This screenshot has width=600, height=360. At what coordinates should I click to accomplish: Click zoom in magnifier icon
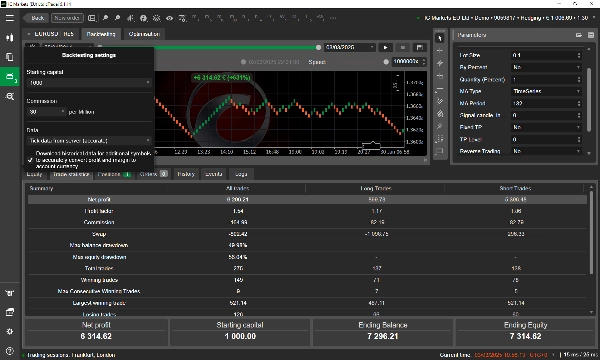coord(105,18)
